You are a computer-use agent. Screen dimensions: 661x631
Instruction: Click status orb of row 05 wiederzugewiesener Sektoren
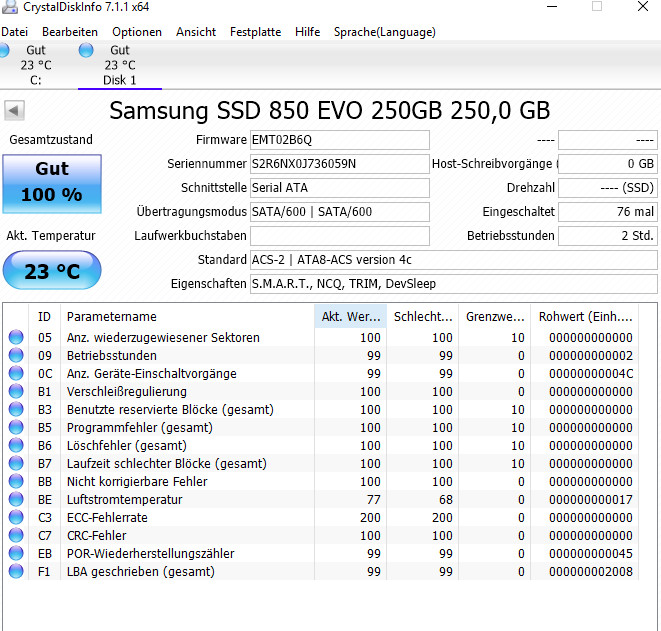[16, 337]
